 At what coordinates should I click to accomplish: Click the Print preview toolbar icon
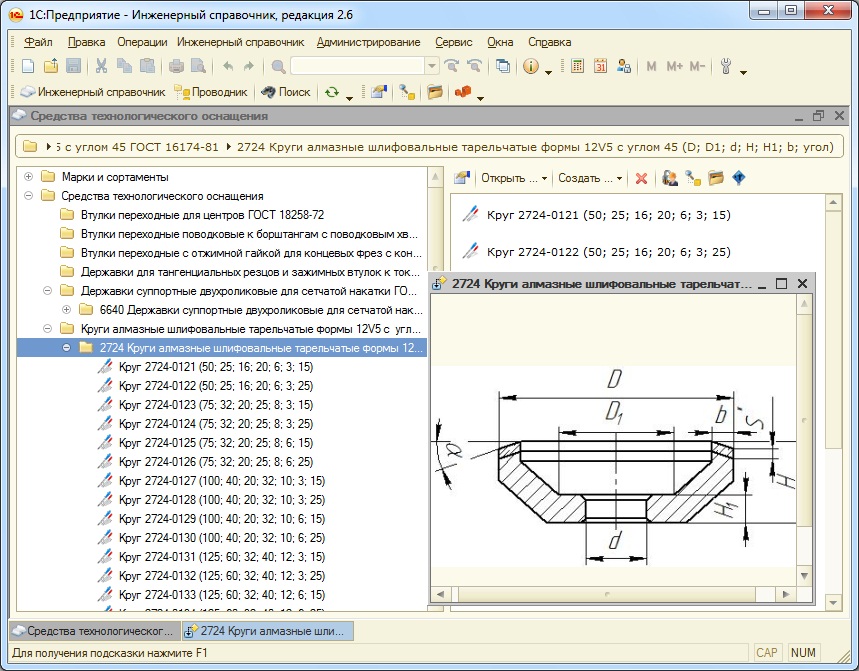click(198, 66)
